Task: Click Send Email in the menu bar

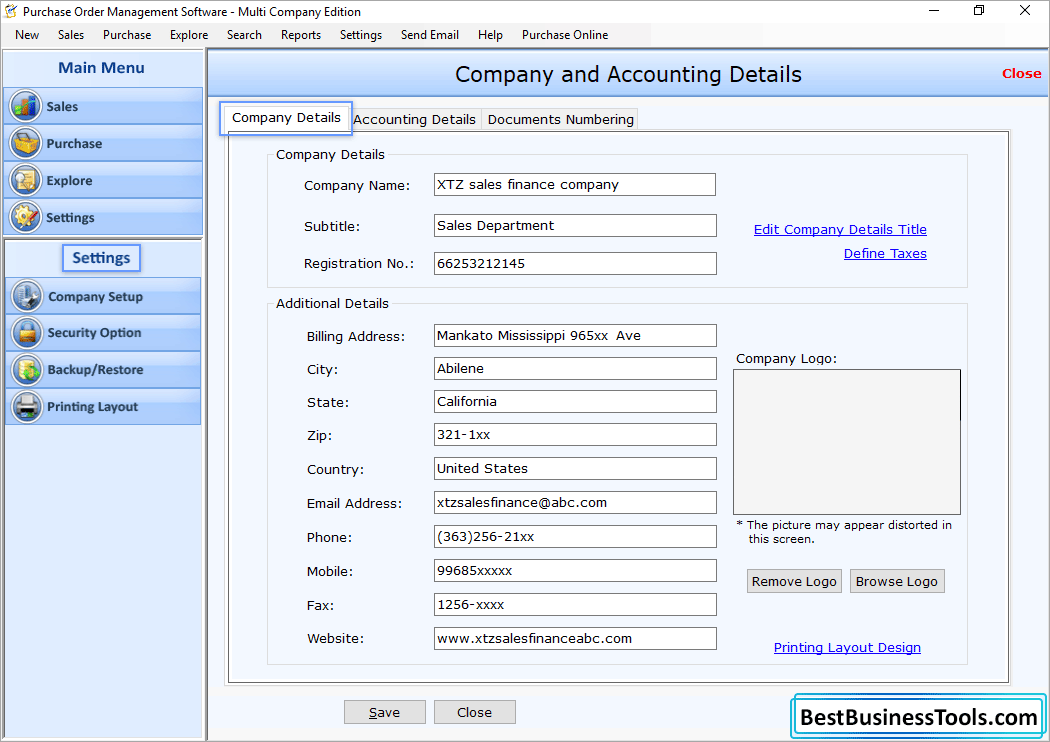Action: (x=429, y=34)
